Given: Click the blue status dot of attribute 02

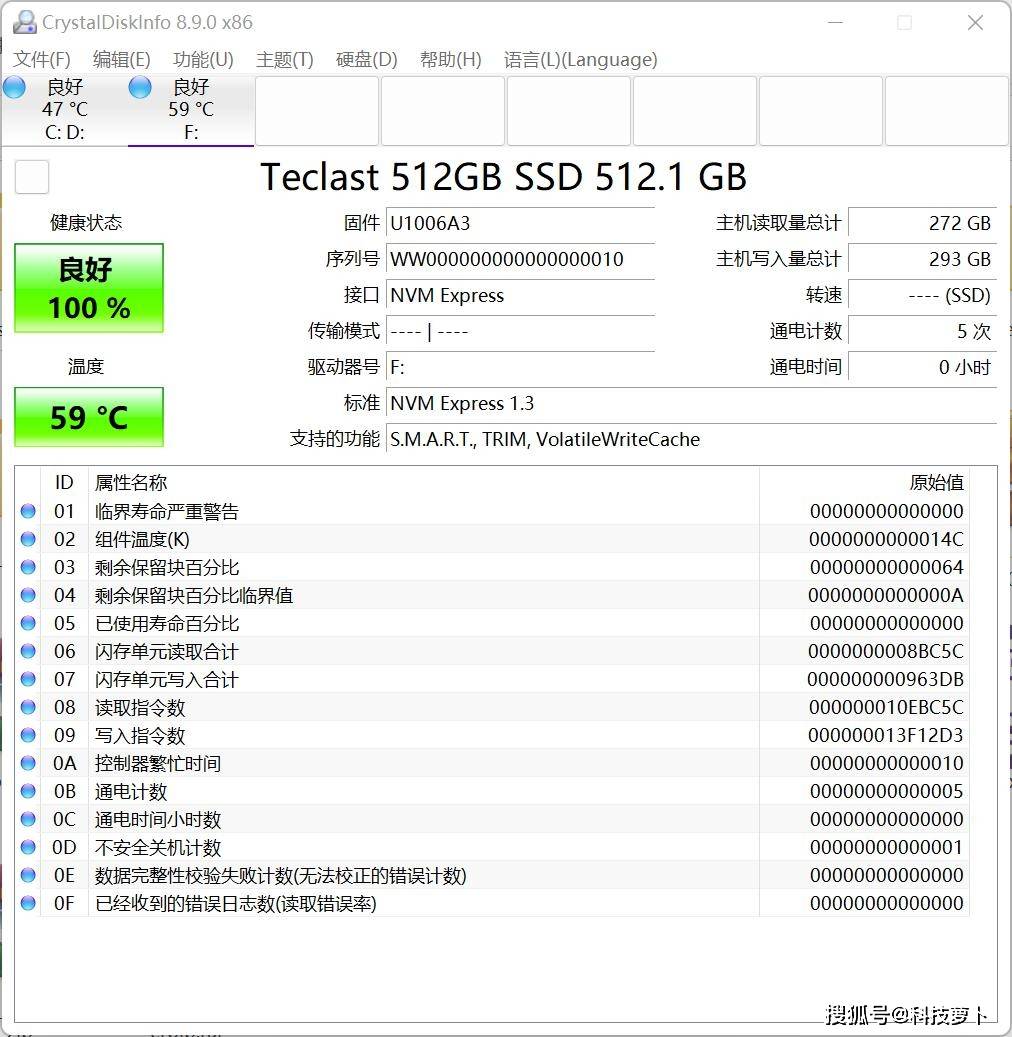Looking at the screenshot, I should pos(28,539).
